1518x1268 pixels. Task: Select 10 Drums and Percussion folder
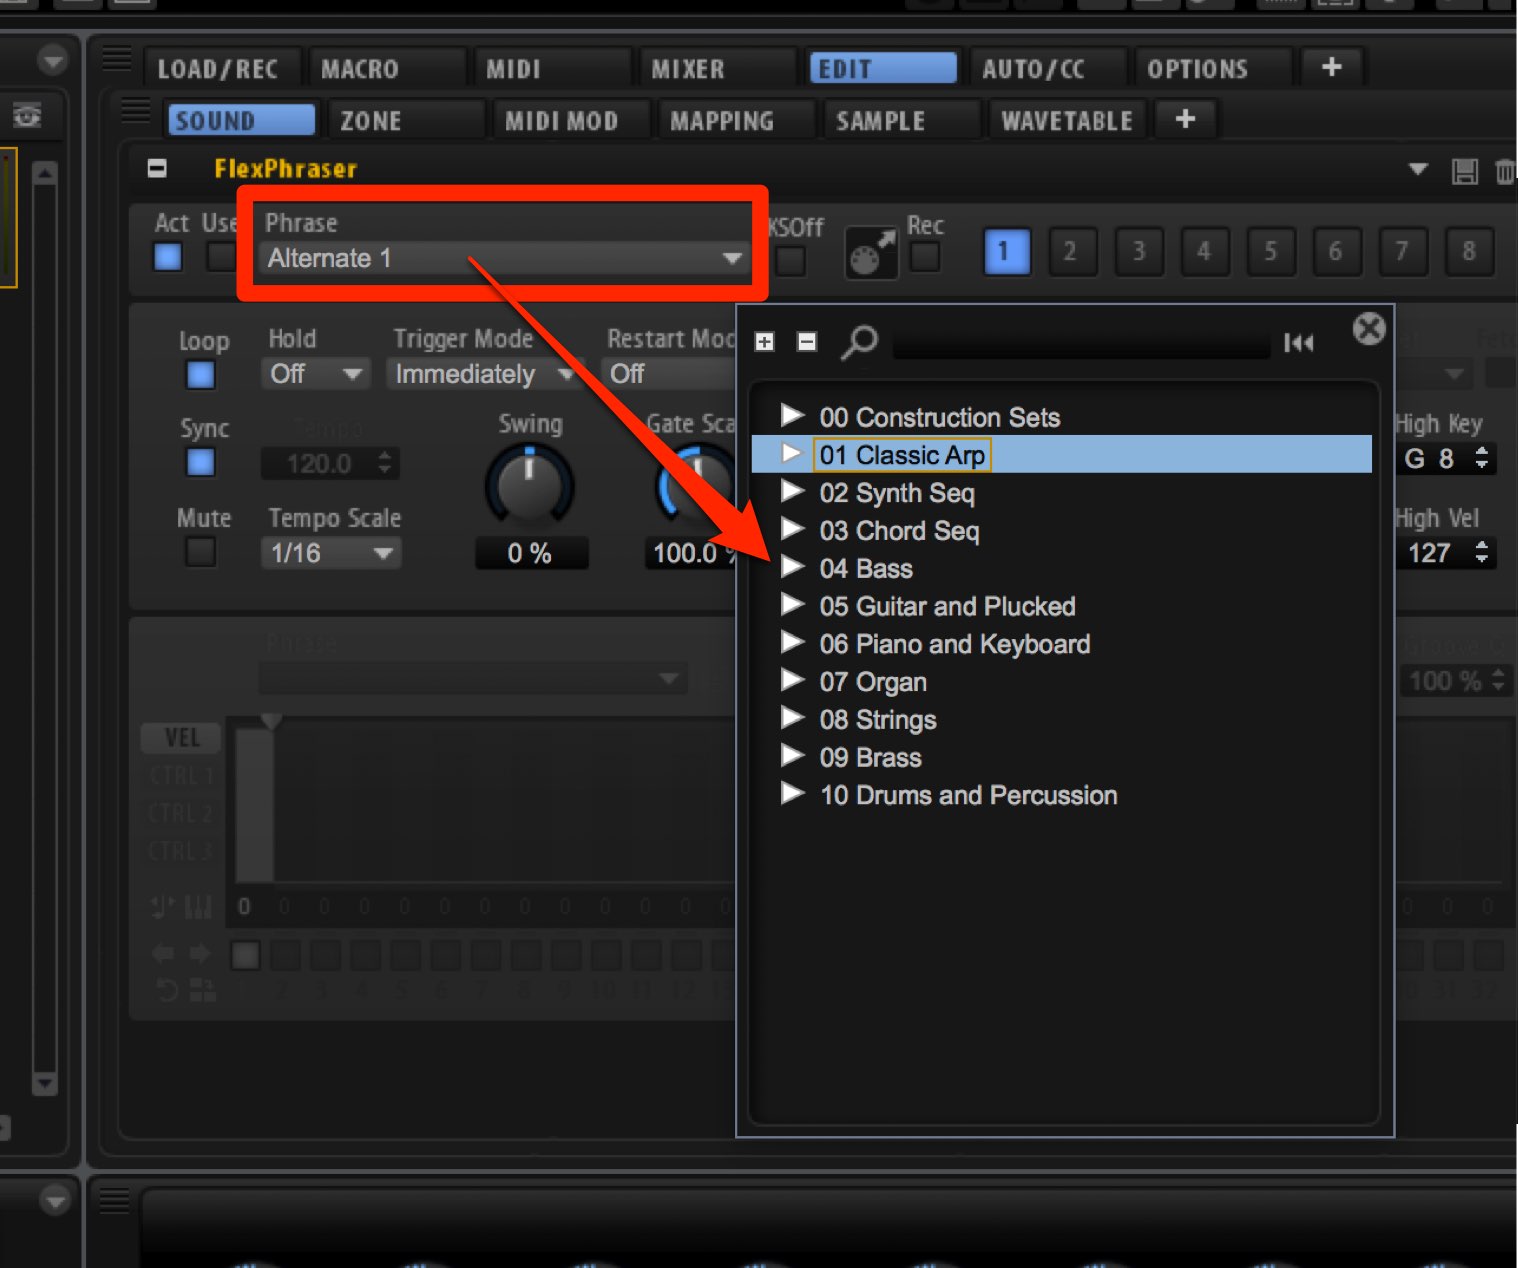coord(968,795)
